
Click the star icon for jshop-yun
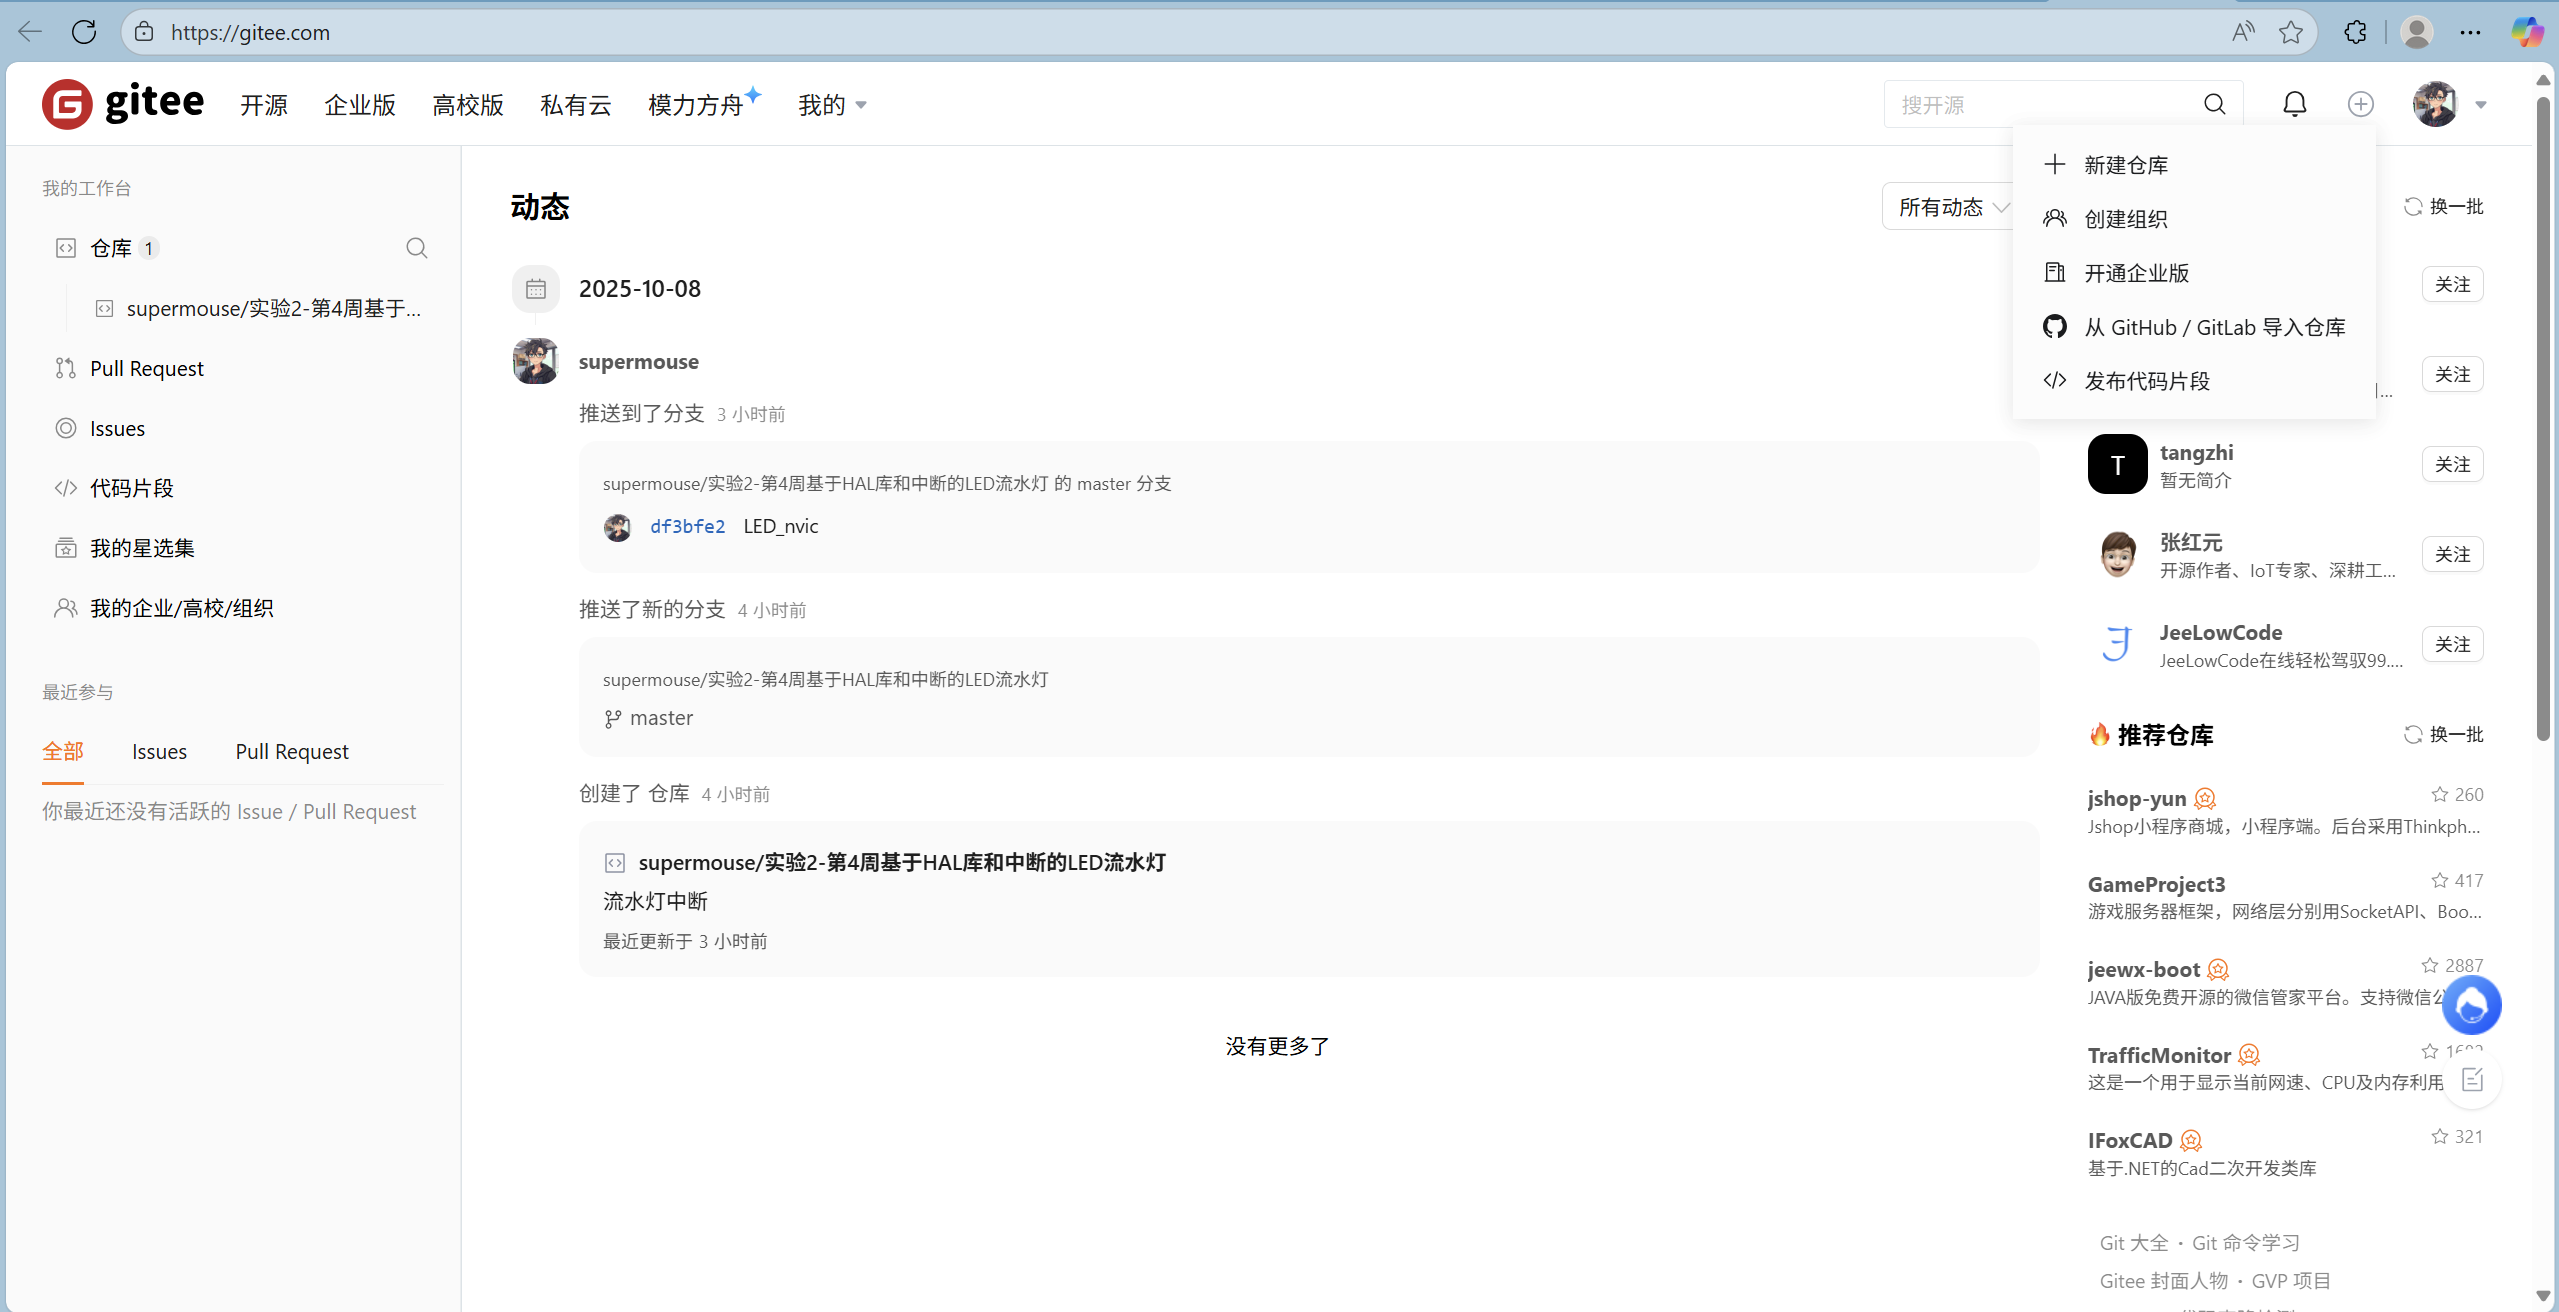pos(2439,795)
